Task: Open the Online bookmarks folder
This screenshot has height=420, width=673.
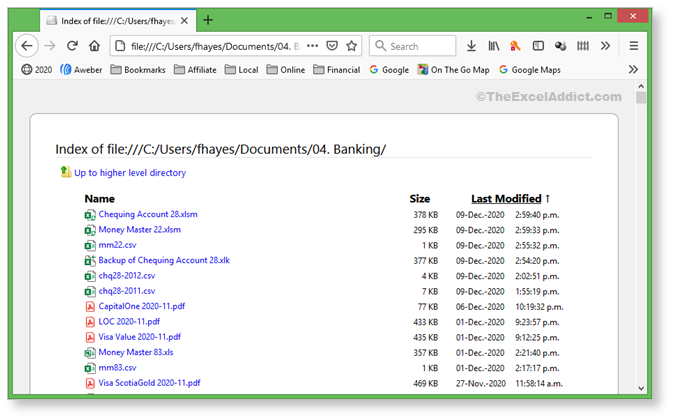Action: tap(285, 69)
